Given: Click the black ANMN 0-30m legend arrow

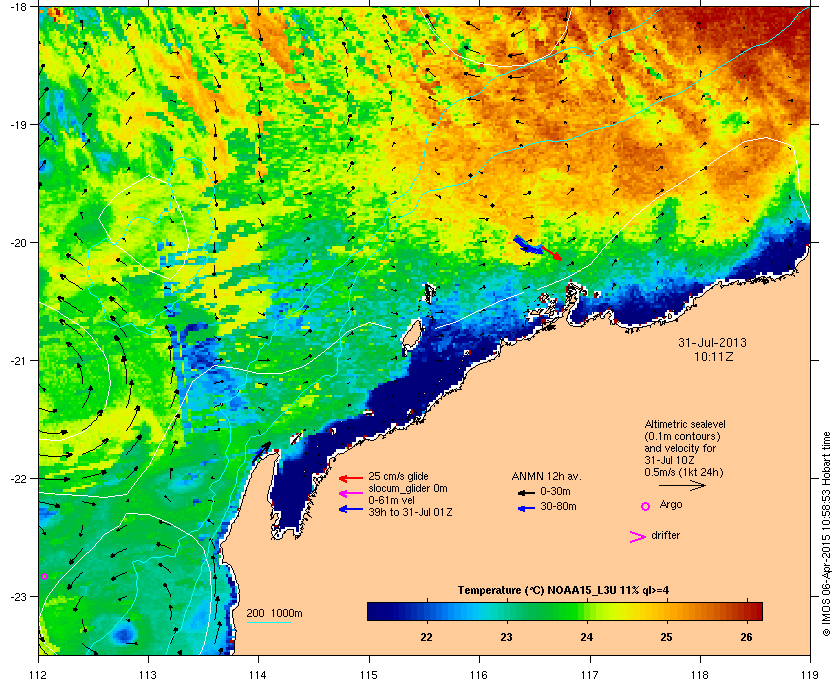Looking at the screenshot, I should [x=526, y=492].
